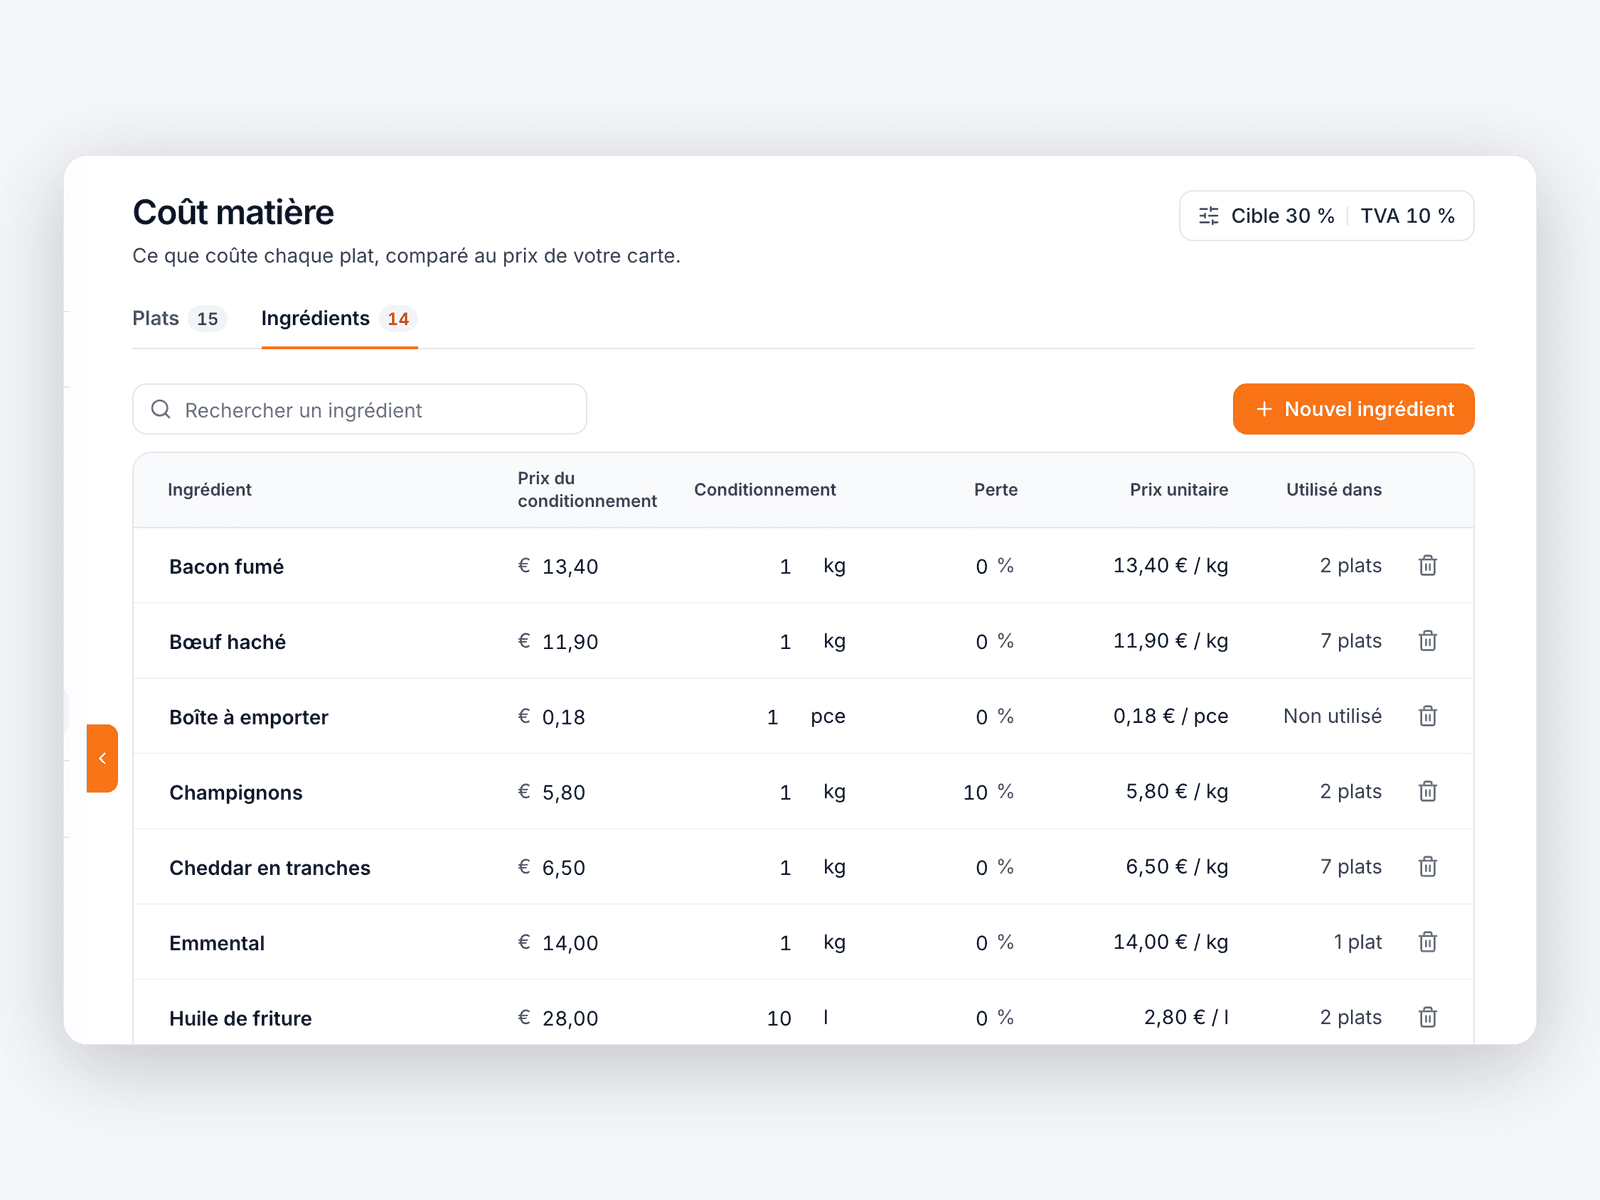Edit Cheddar en tranches price 6,50
This screenshot has width=1600, height=1200.
[x=564, y=868]
